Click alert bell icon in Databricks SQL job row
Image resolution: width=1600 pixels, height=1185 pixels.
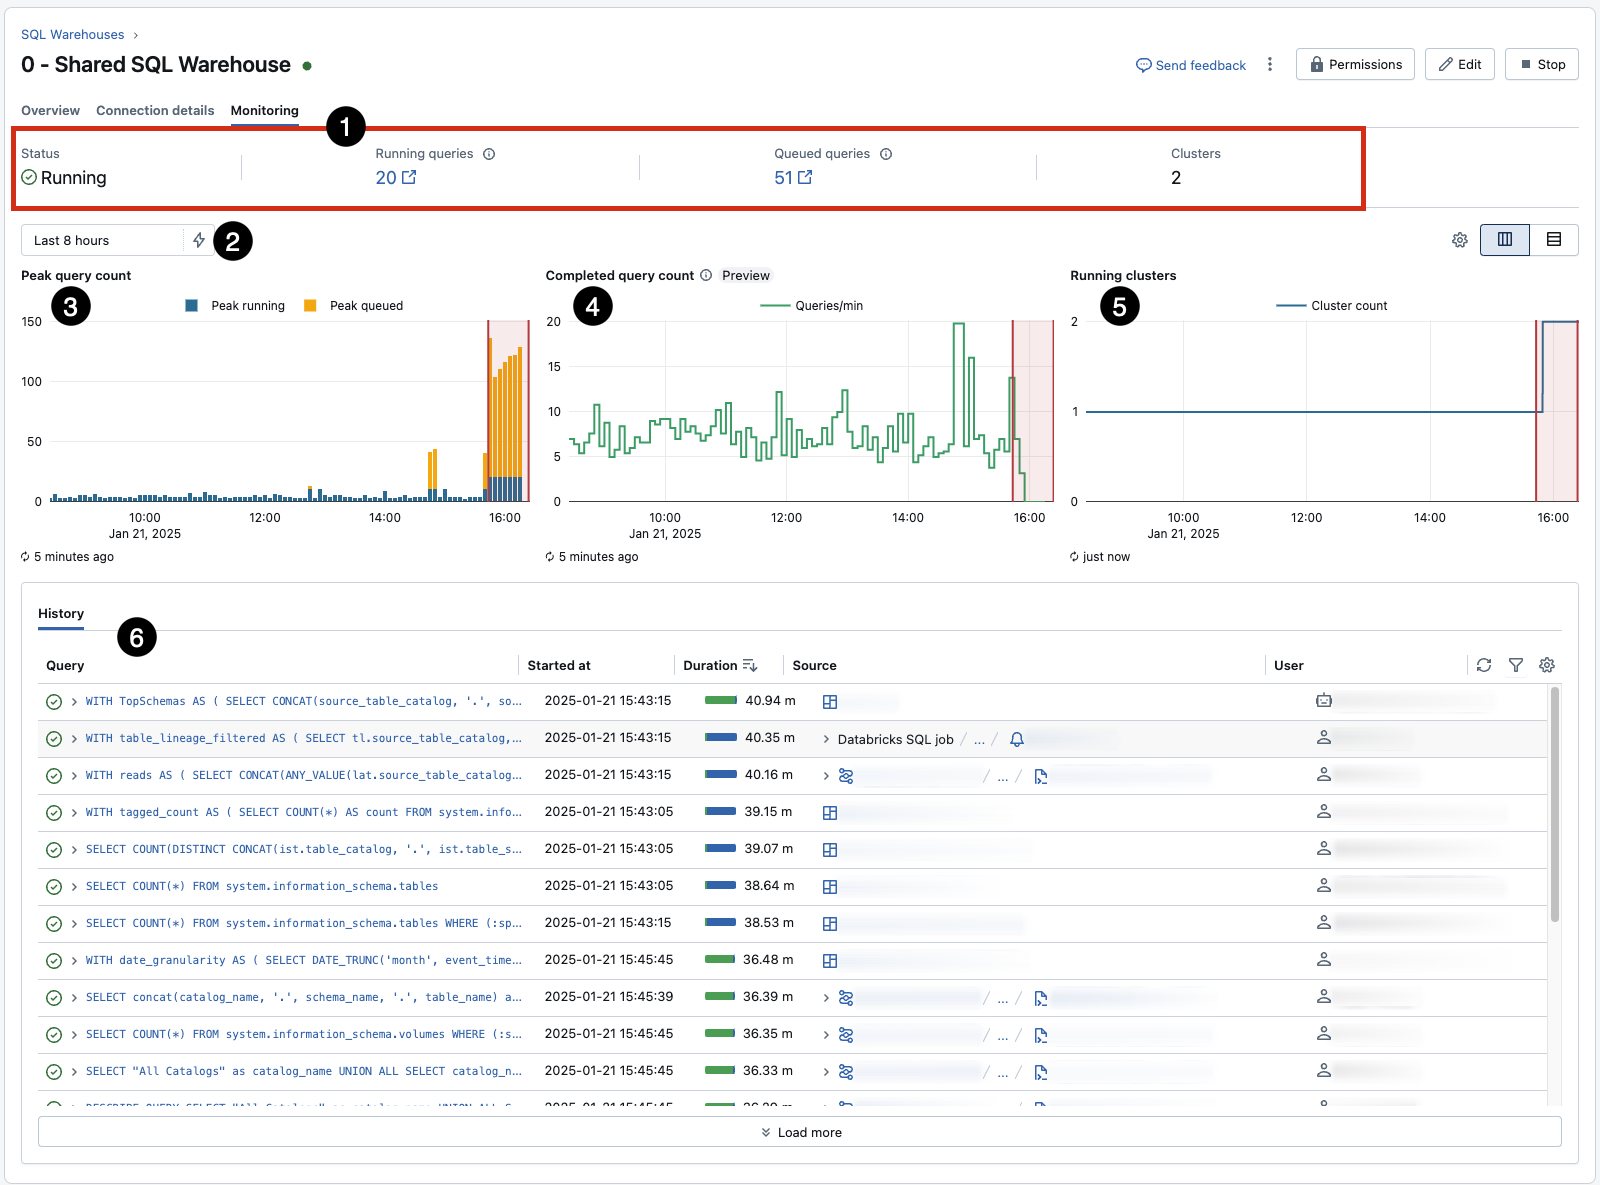pos(1017,739)
